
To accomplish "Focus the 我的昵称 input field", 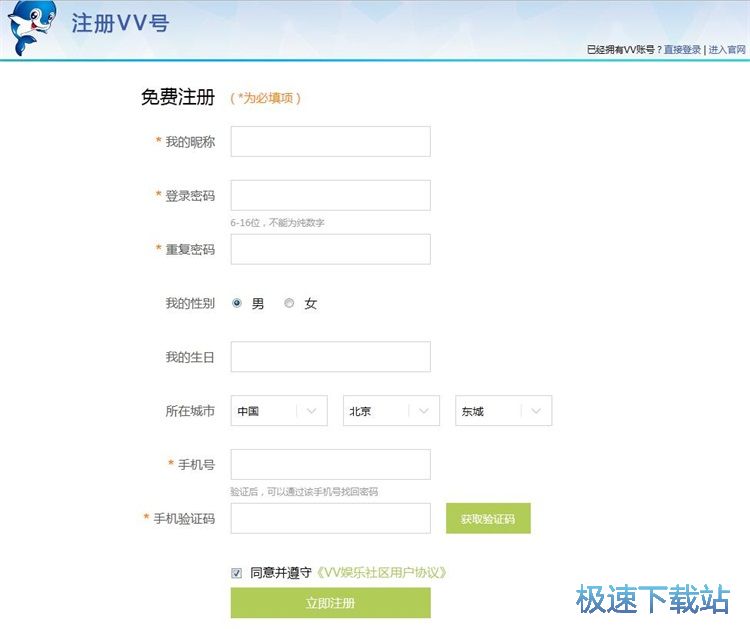I will [x=331, y=142].
